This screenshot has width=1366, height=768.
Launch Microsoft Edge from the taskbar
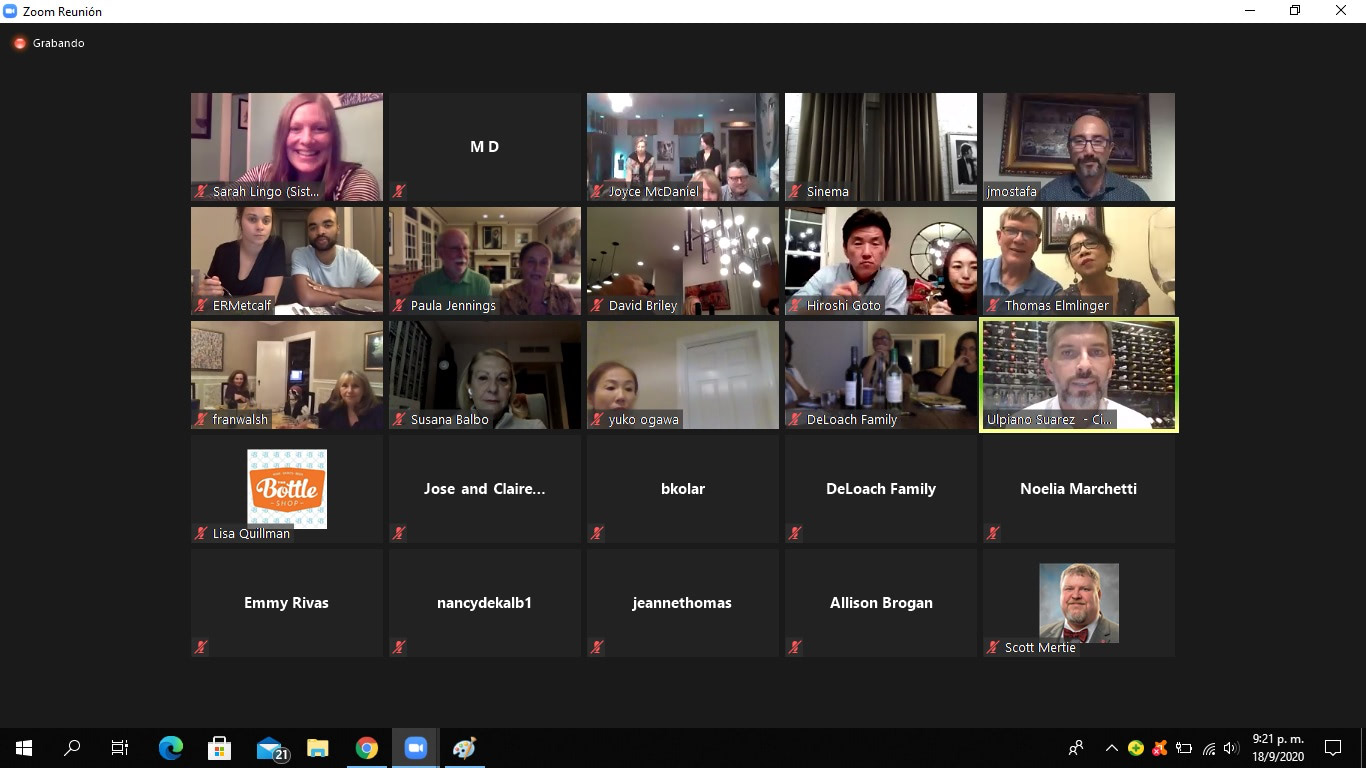[x=171, y=748]
